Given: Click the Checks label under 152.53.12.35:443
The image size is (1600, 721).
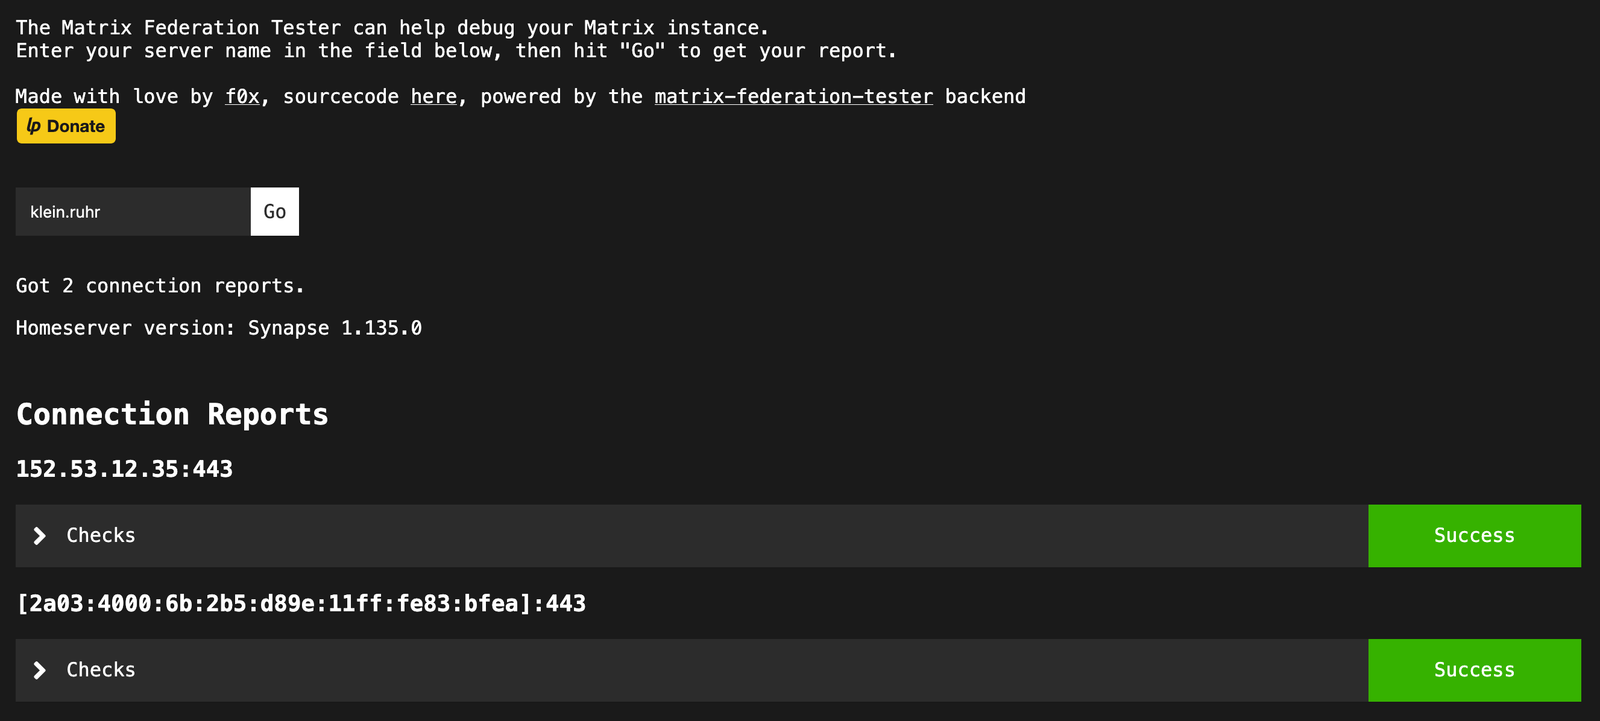Looking at the screenshot, I should point(101,535).
